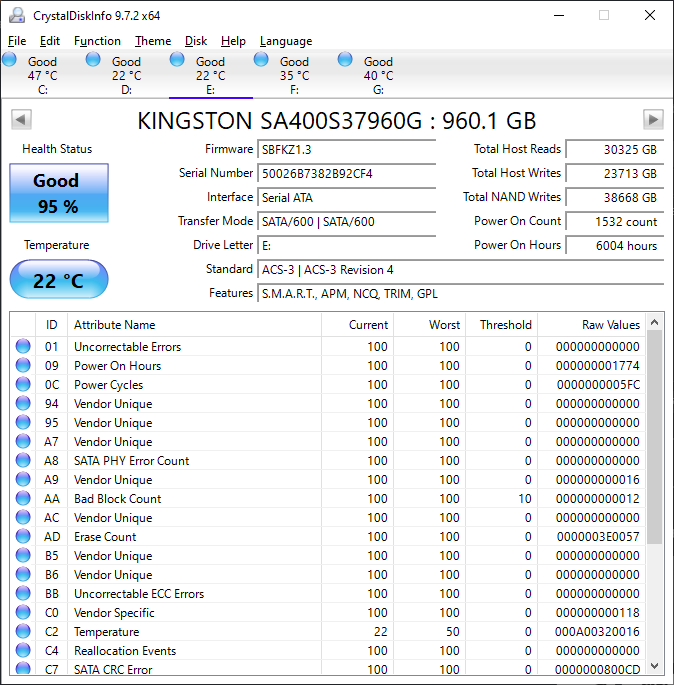Click status orb for attribute B5
Screen dimensions: 674x685
[x=23, y=555]
